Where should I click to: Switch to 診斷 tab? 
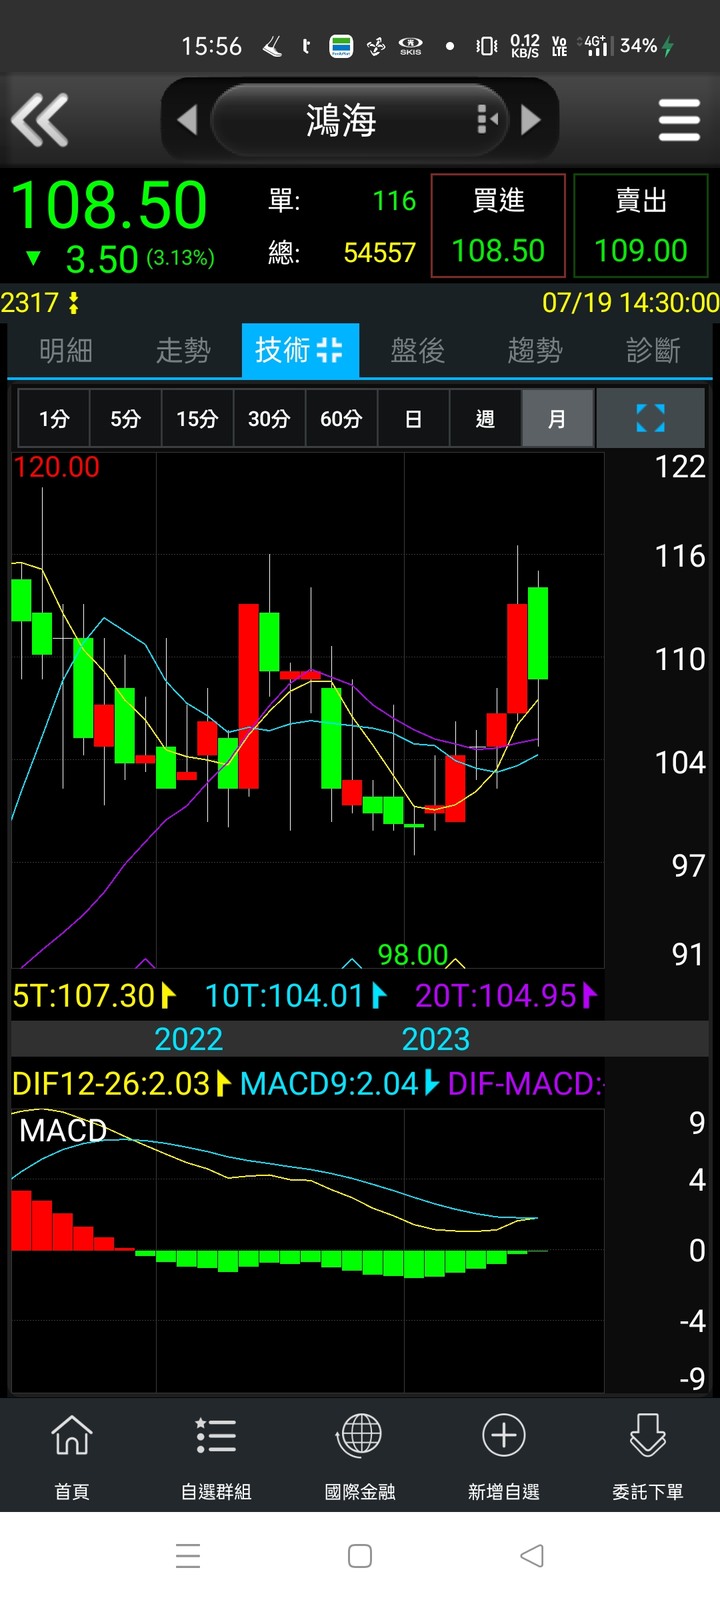pyautogui.click(x=653, y=350)
